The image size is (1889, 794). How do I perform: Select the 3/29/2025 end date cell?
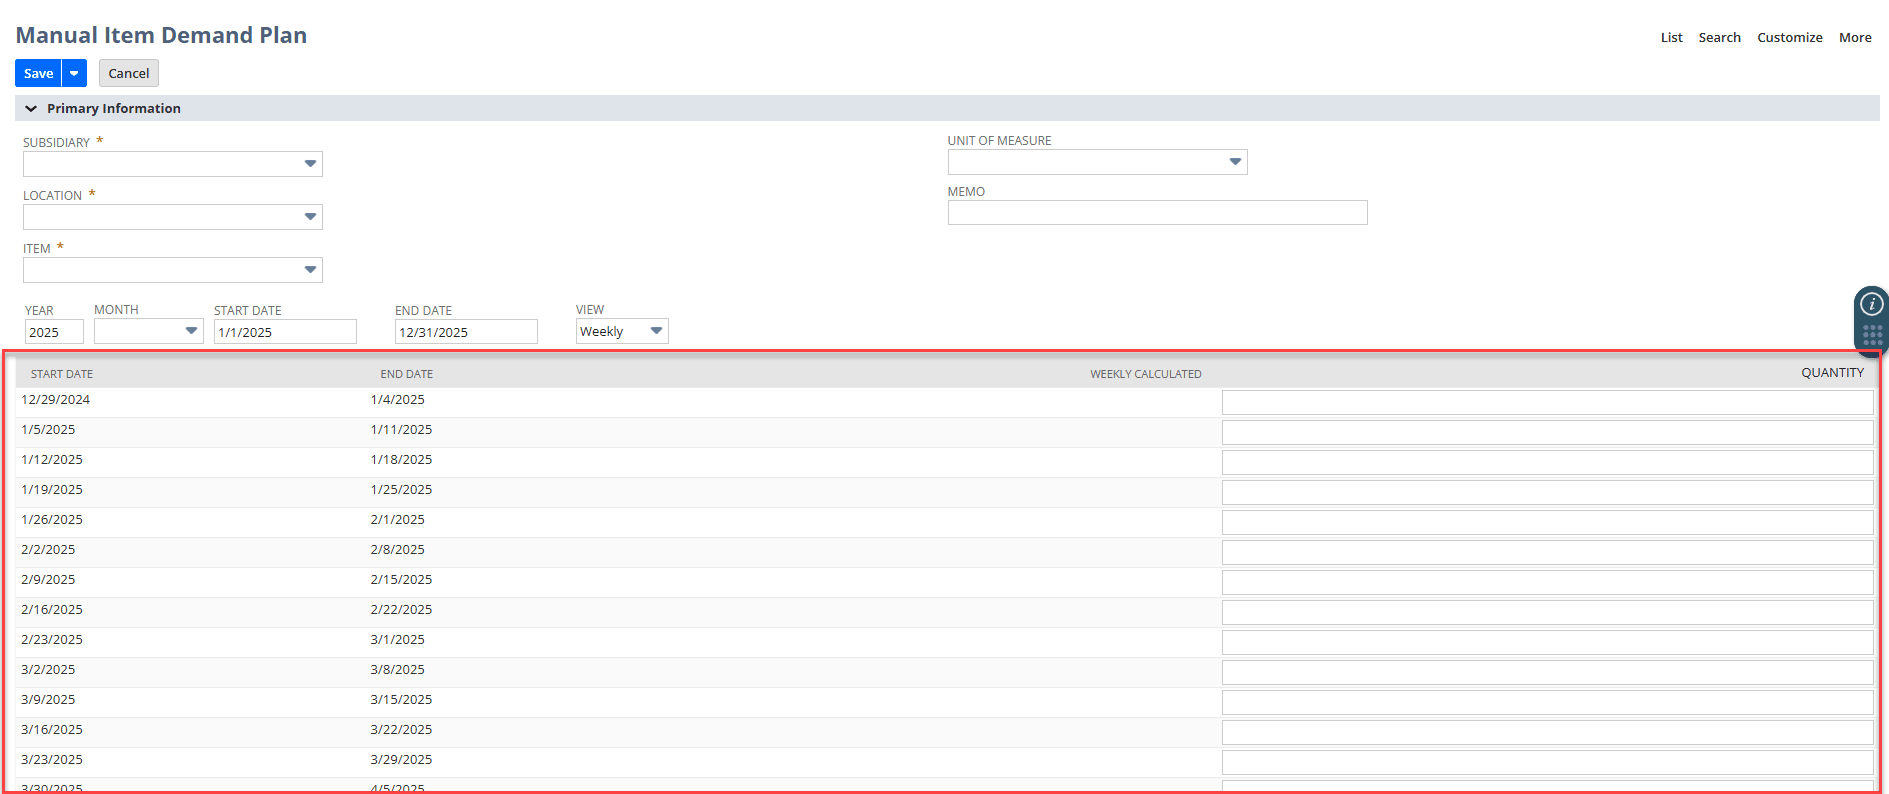tap(401, 759)
